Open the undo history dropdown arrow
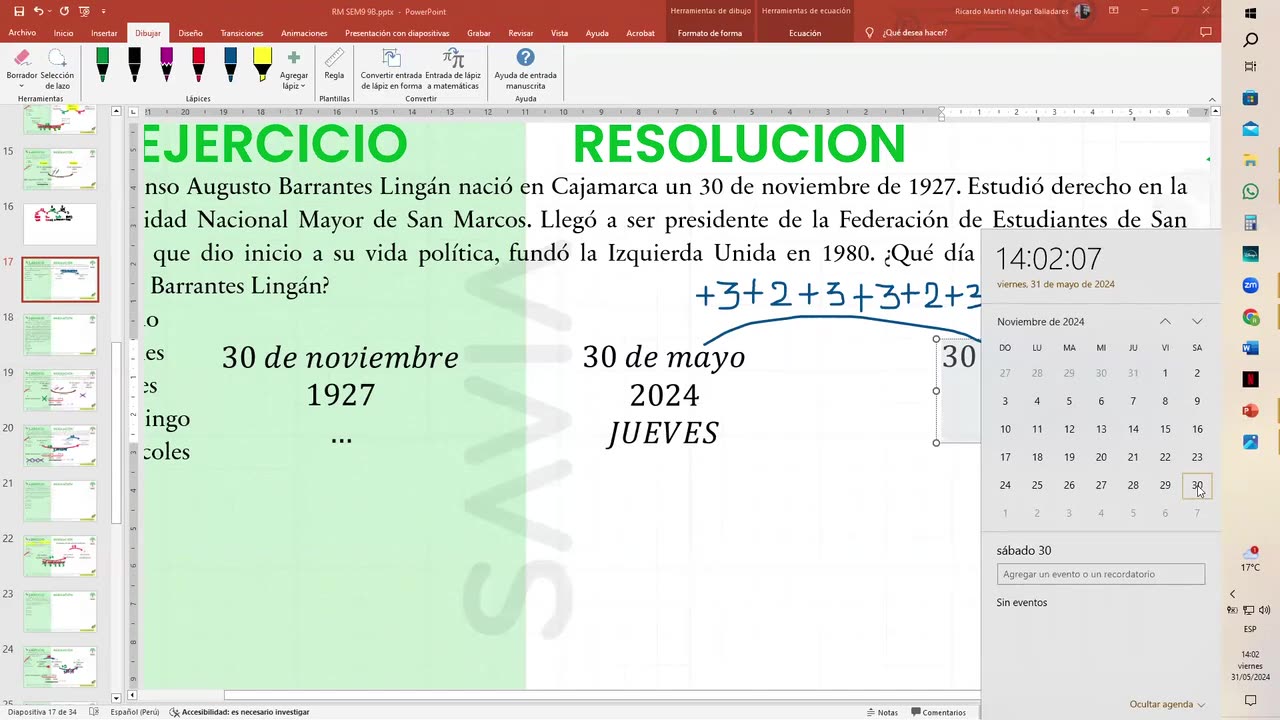Image resolution: width=1280 pixels, height=720 pixels. point(49,11)
